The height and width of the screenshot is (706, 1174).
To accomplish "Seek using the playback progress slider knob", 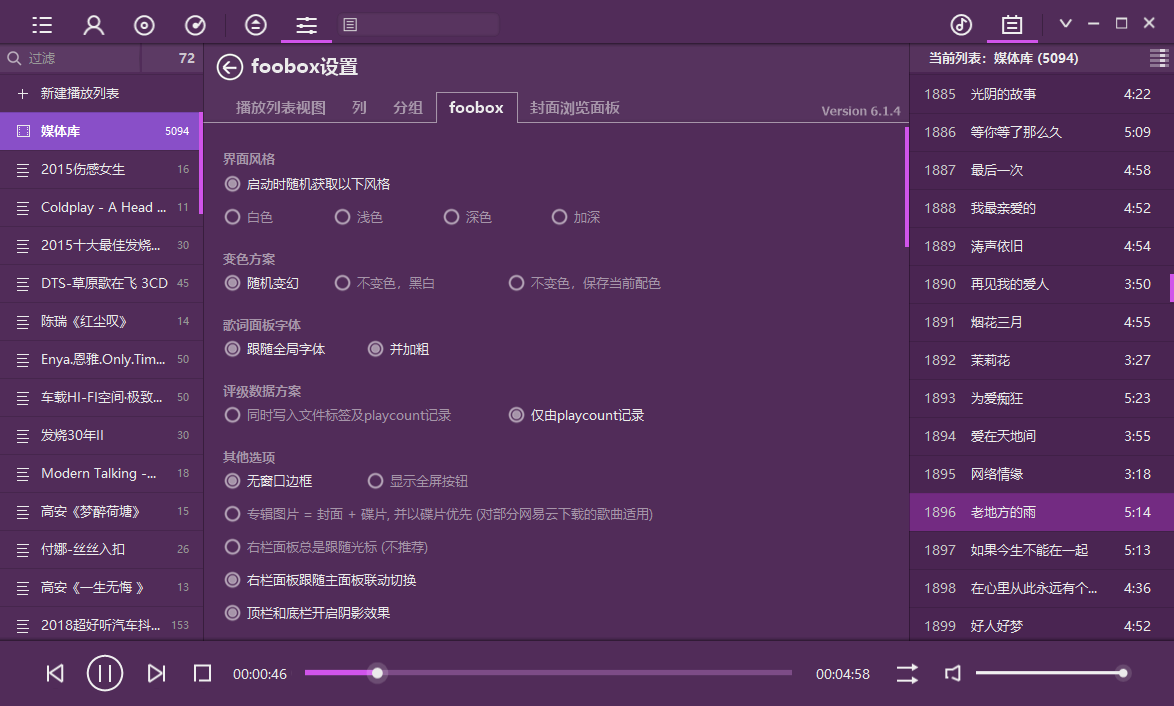I will click(377, 673).
